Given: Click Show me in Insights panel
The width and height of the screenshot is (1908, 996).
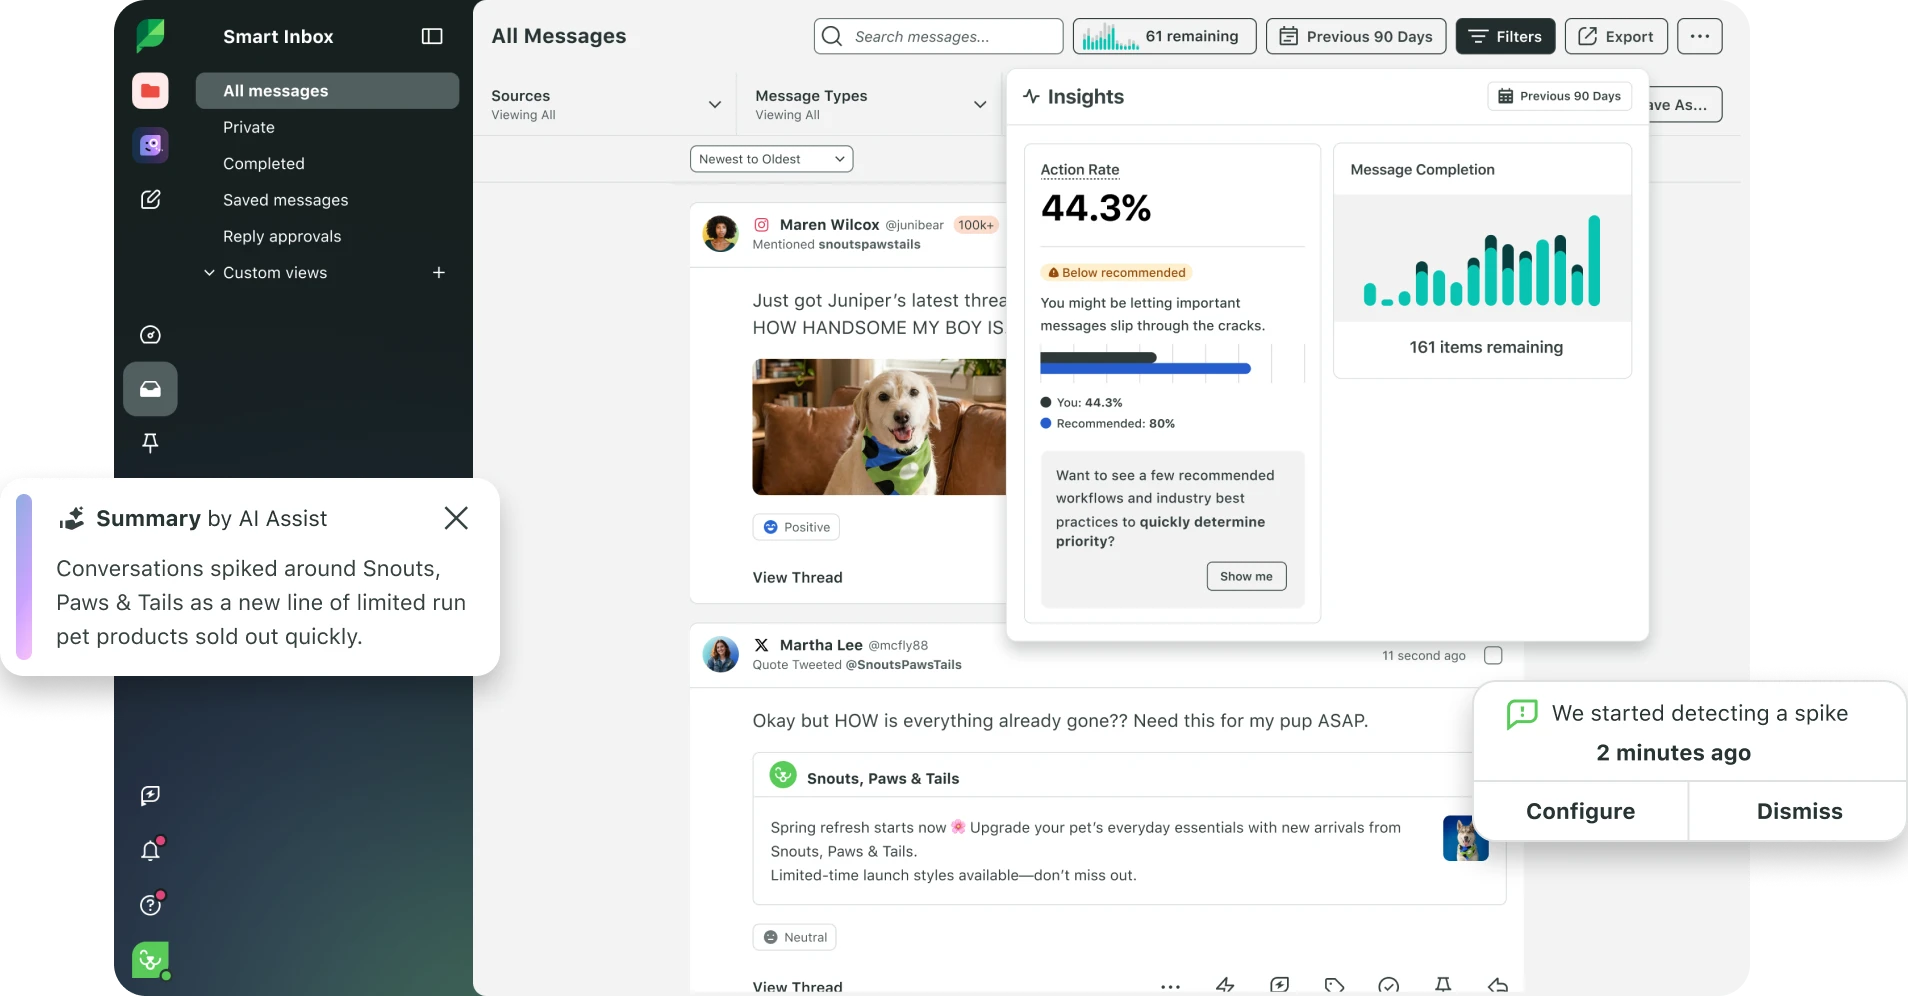Looking at the screenshot, I should (1246, 576).
